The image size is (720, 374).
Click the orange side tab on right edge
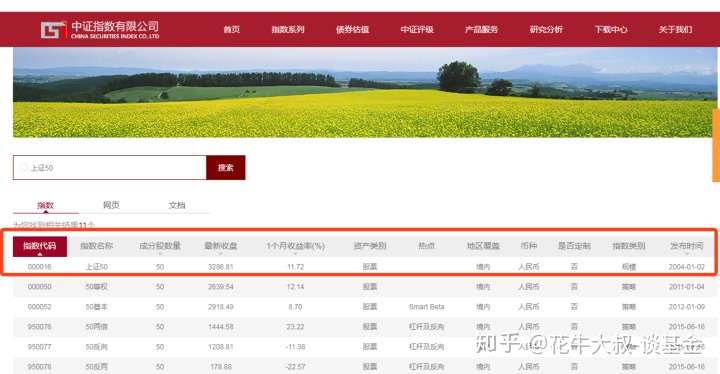(716, 145)
